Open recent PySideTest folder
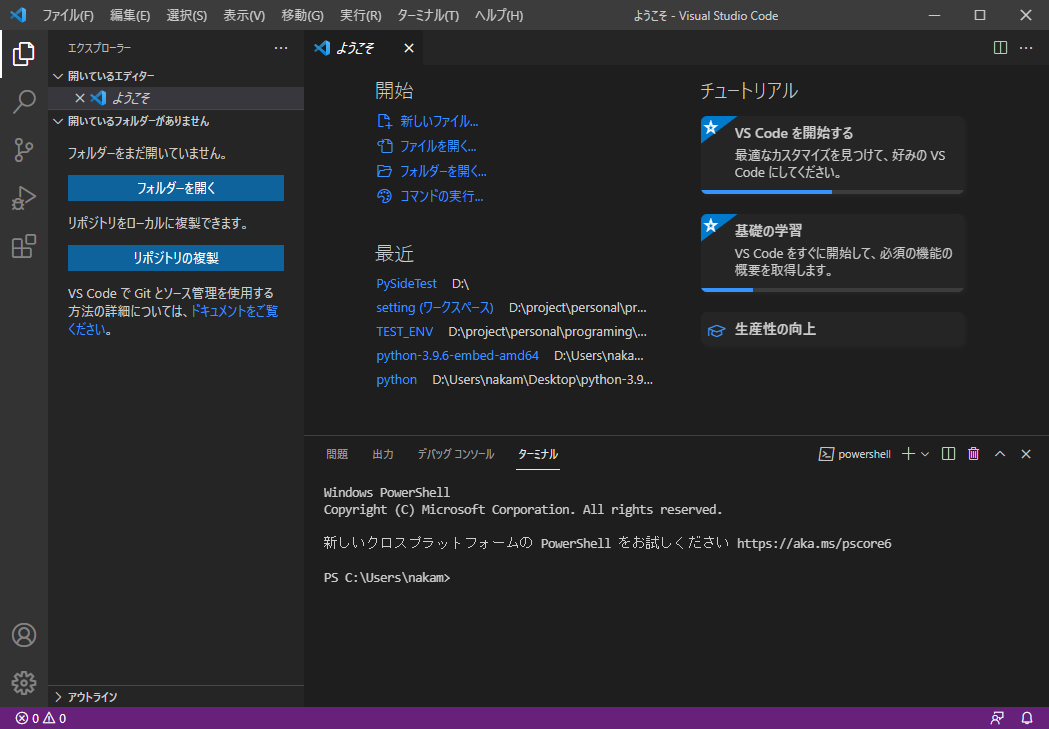This screenshot has width=1049, height=729. tap(406, 284)
